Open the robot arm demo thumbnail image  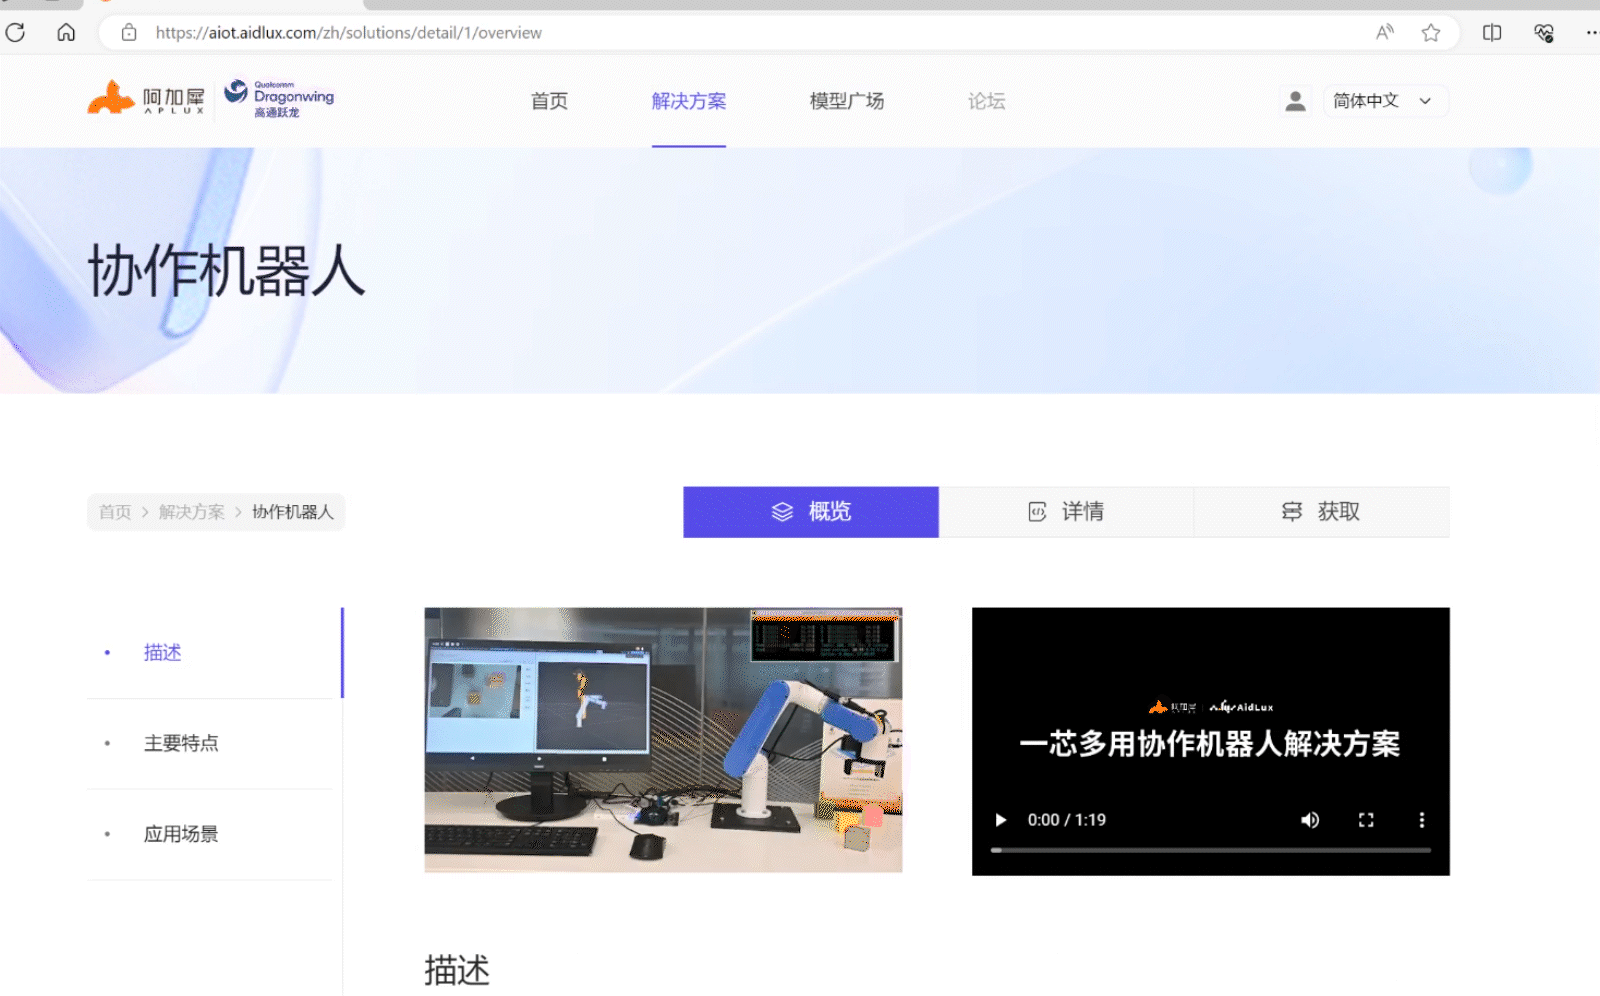pyautogui.click(x=663, y=740)
